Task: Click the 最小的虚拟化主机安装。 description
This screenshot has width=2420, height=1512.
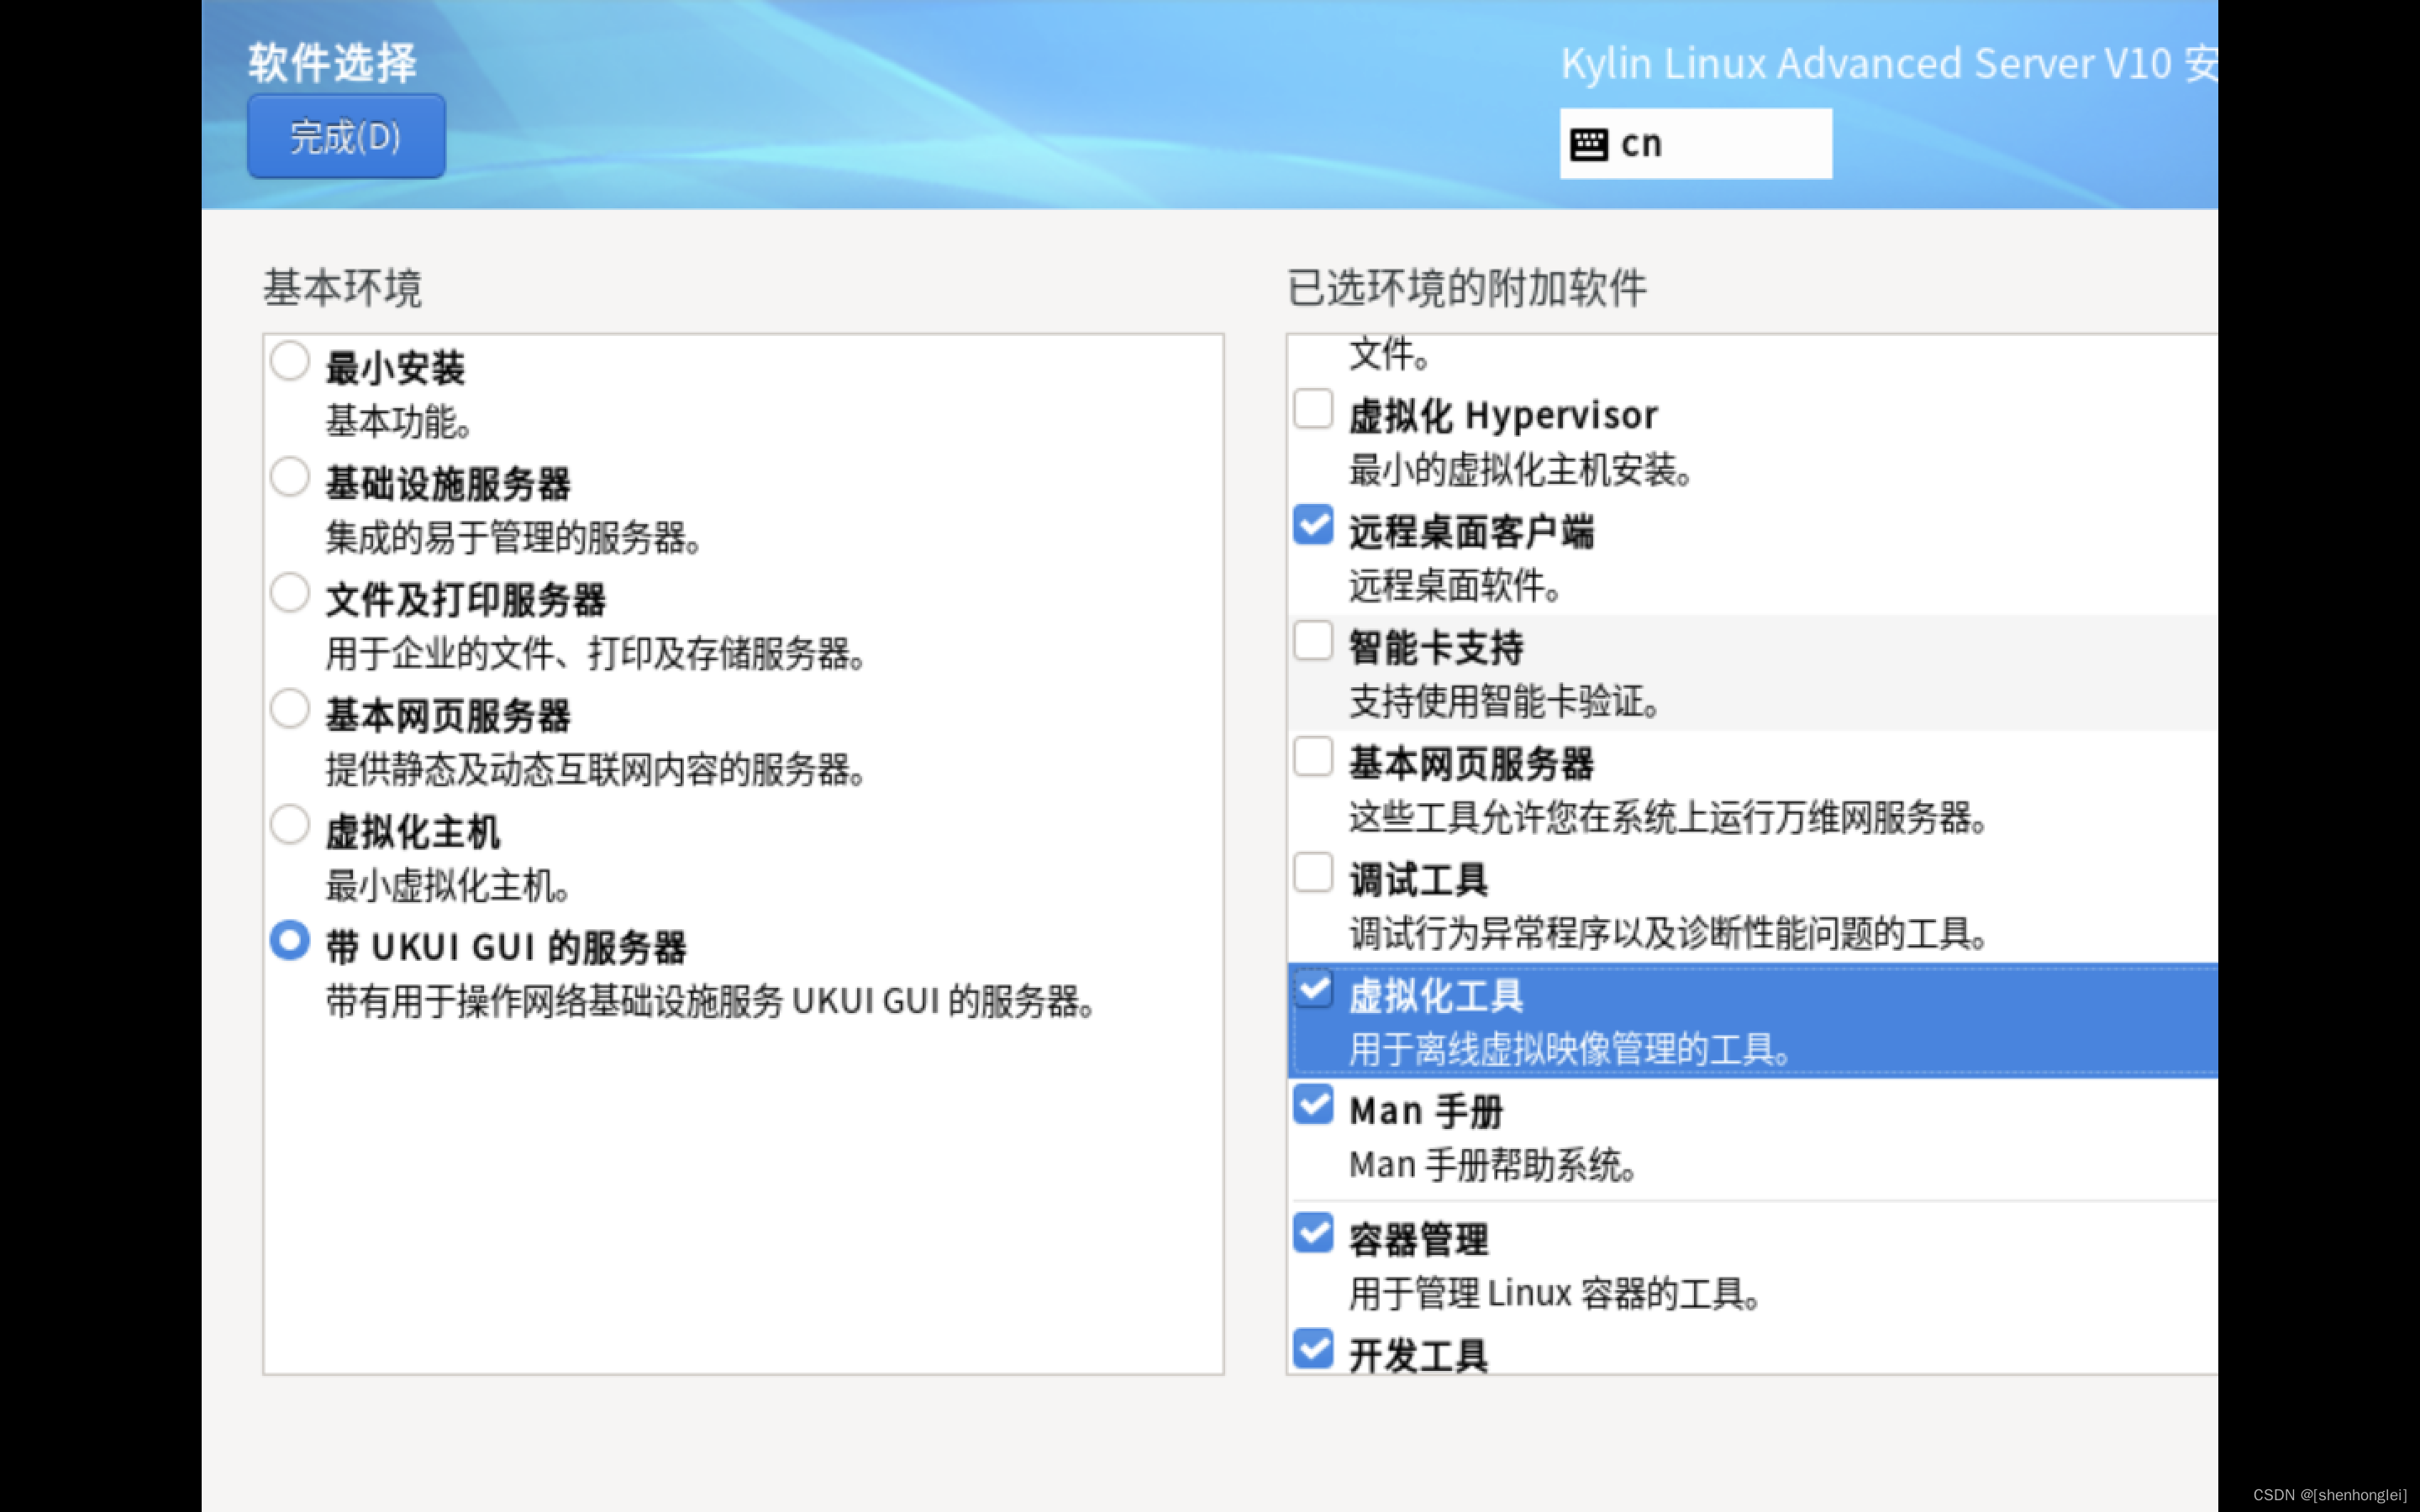Action: (x=1520, y=470)
